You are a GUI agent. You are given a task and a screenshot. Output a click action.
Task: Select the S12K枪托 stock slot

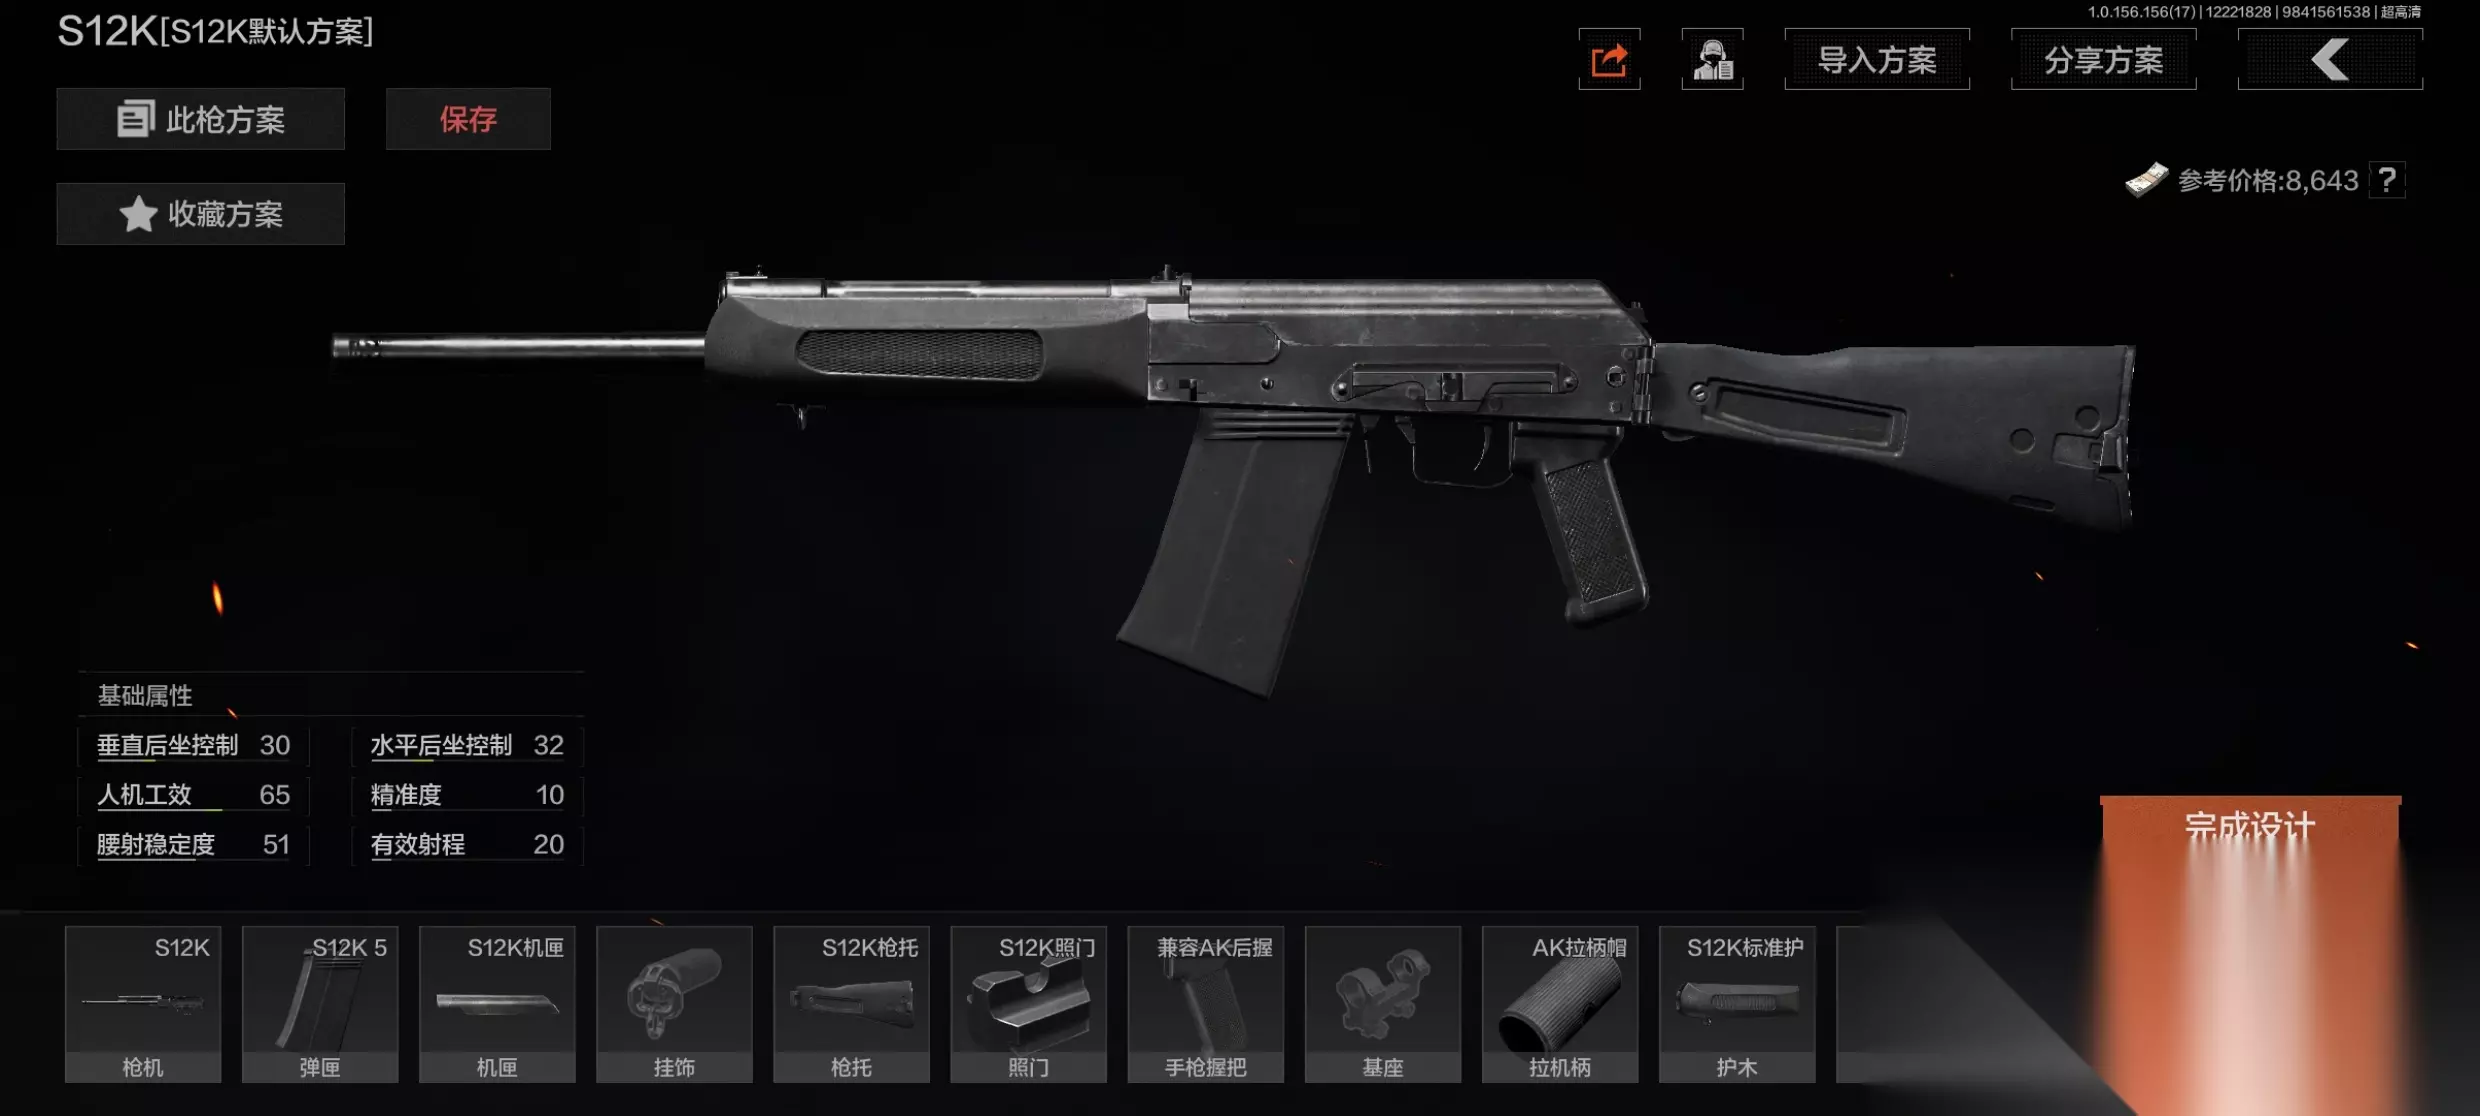pos(851,1004)
